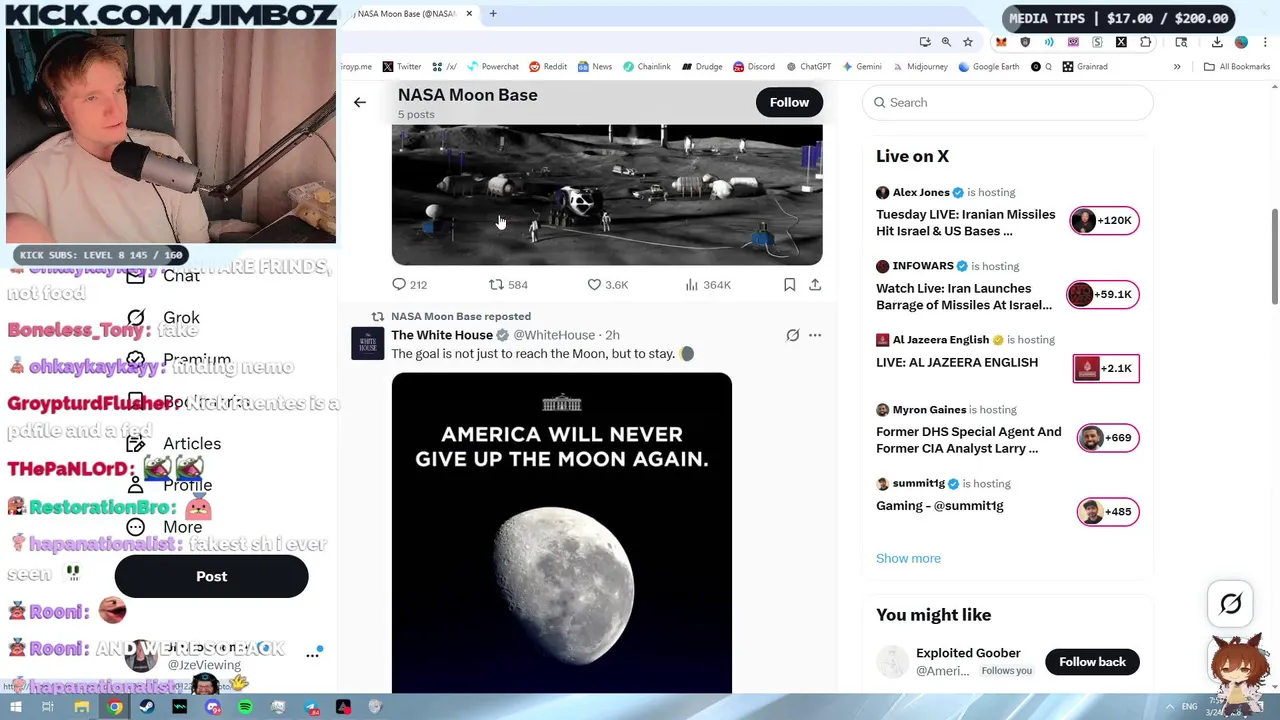Image resolution: width=1280 pixels, height=720 pixels.
Task: Open the 'America will never give up the Moon' image
Action: point(562,533)
